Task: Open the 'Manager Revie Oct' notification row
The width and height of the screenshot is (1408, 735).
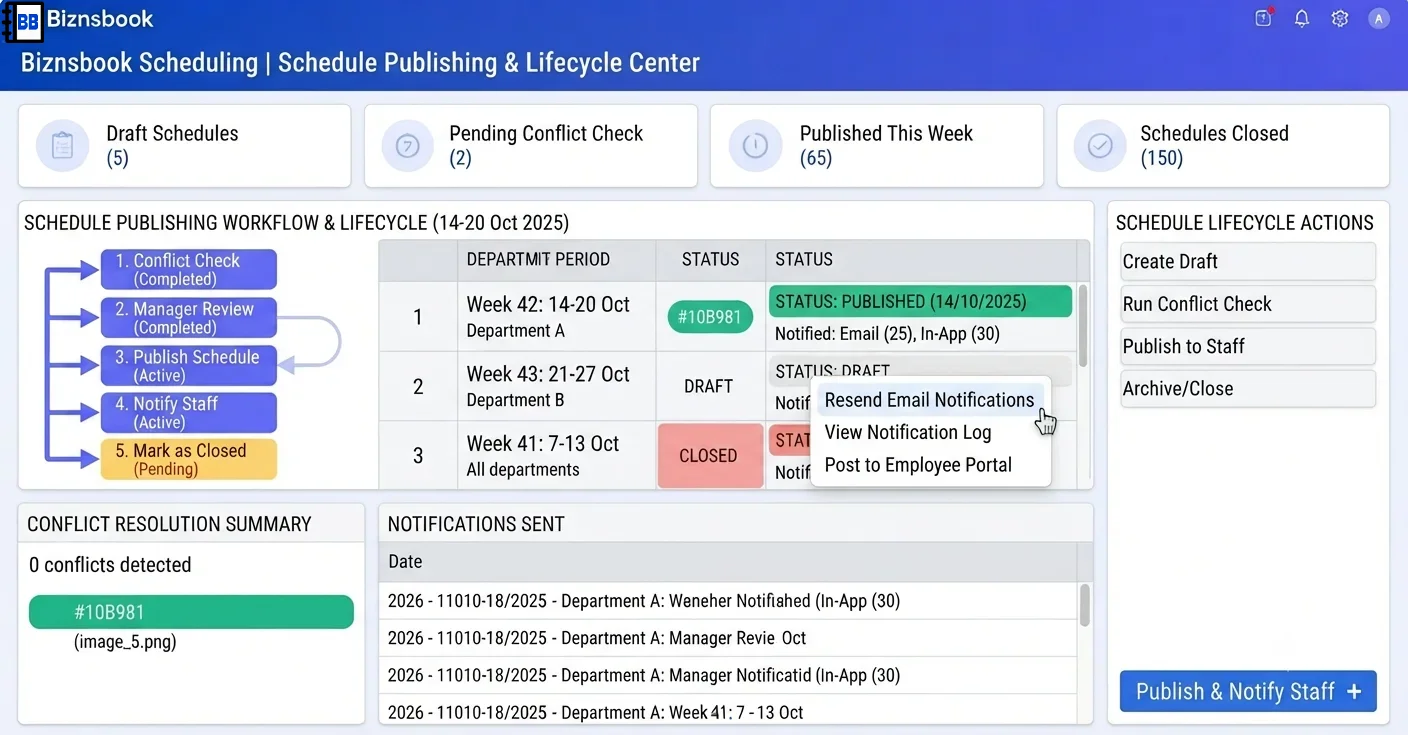Action: pyautogui.click(x=728, y=638)
